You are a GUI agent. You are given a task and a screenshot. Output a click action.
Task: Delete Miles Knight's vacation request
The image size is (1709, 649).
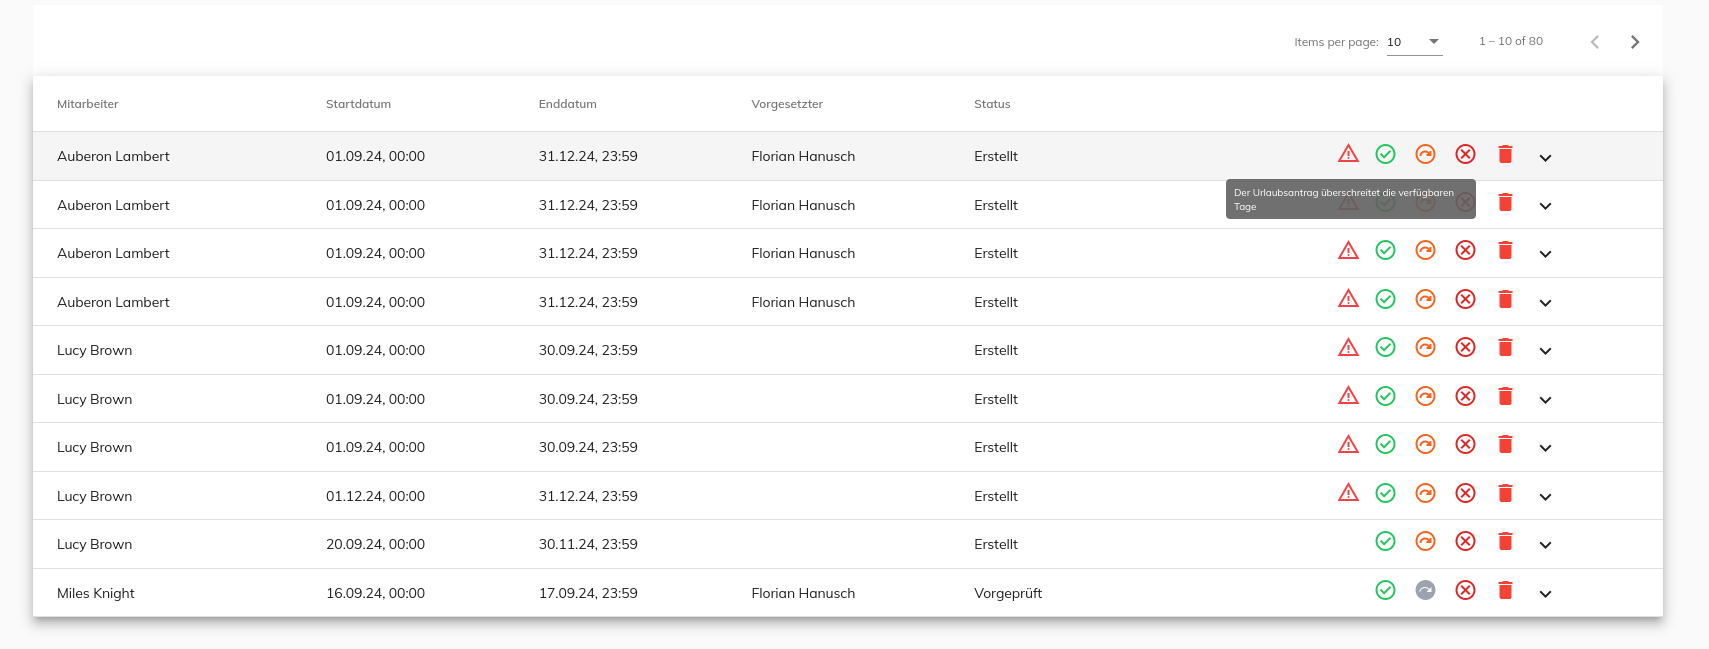1505,590
